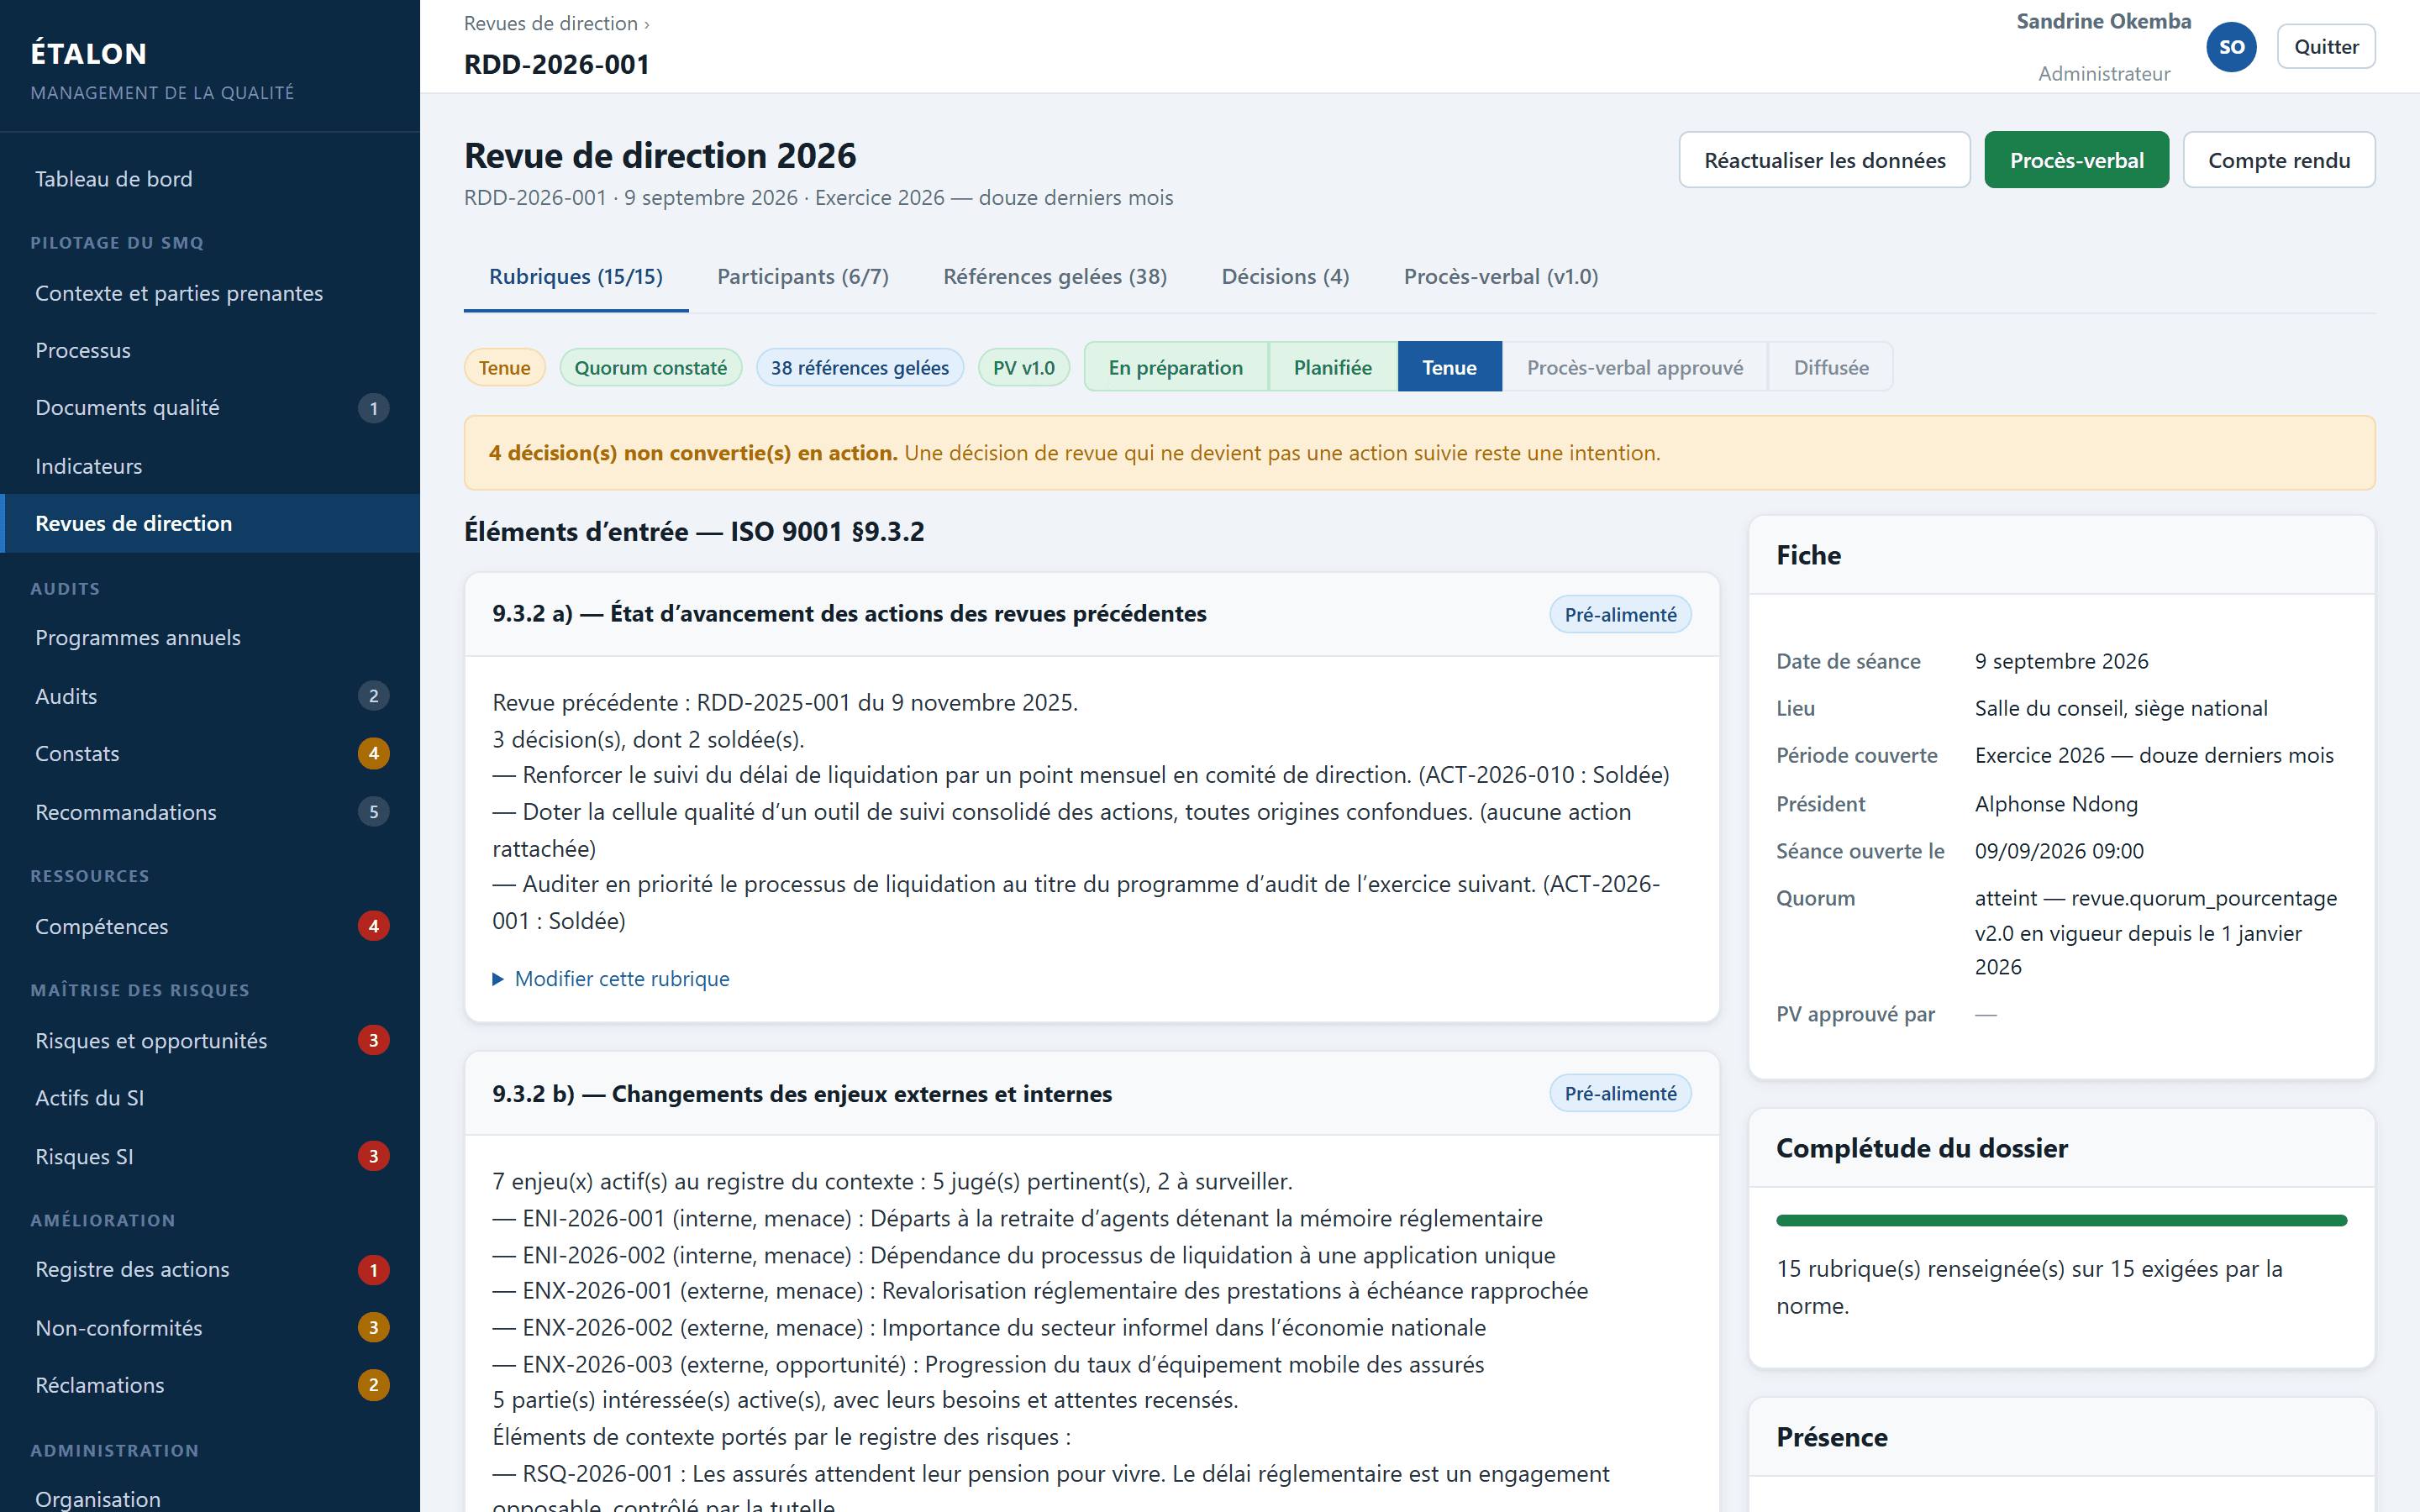Select Revues de direction in sidebar
This screenshot has width=2420, height=1512.
click(x=210, y=523)
